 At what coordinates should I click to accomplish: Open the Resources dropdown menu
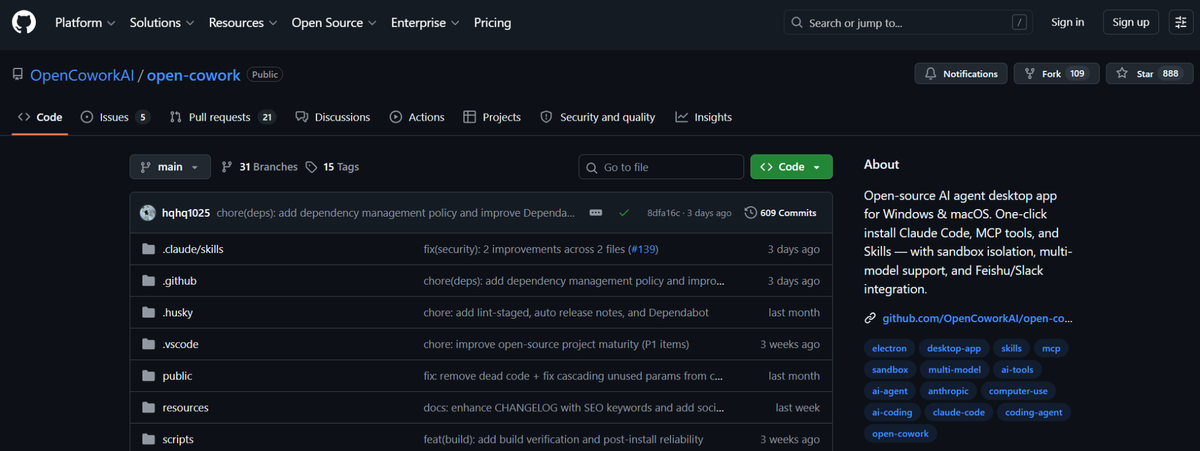pos(244,22)
